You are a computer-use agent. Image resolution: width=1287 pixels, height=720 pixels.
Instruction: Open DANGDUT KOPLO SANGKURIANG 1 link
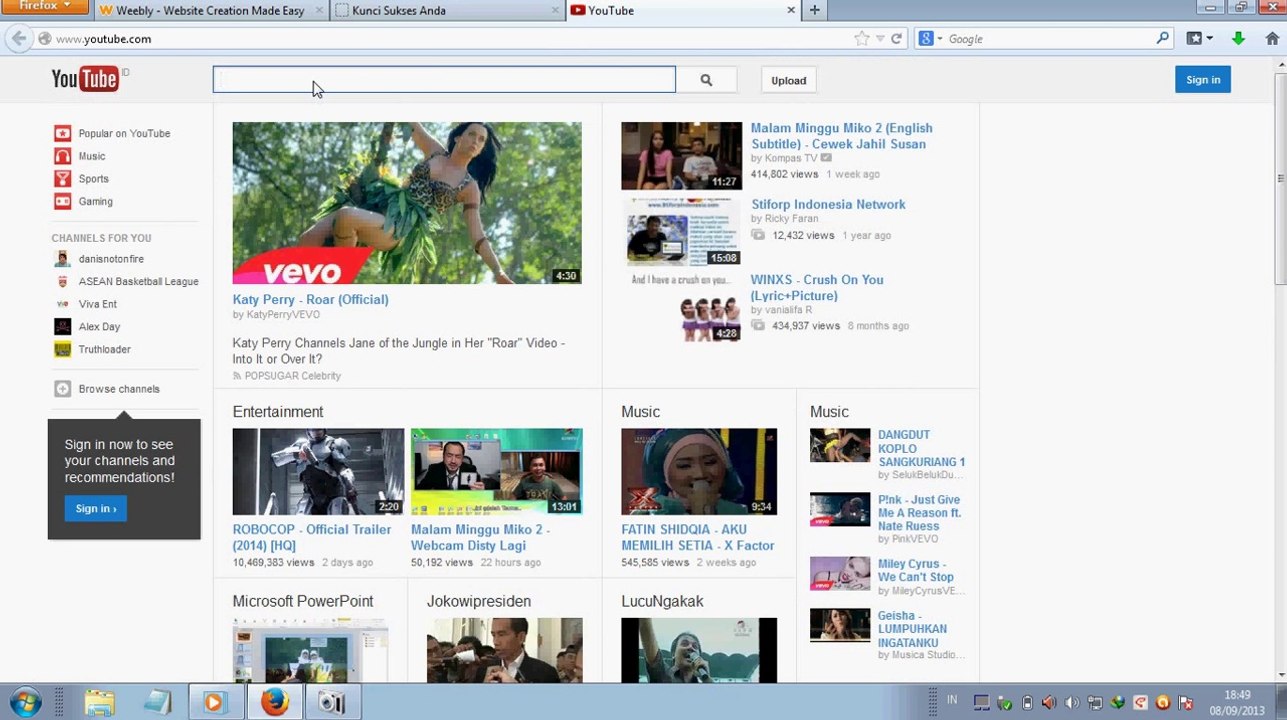[x=921, y=448]
